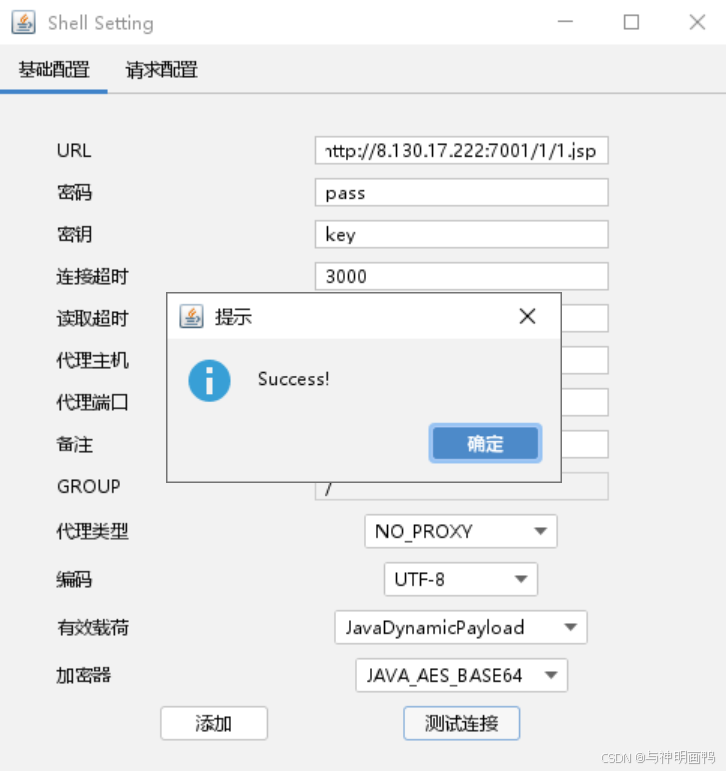Image resolution: width=726 pixels, height=771 pixels.
Task: Click the 有效载荷 label
Action: pos(92,627)
